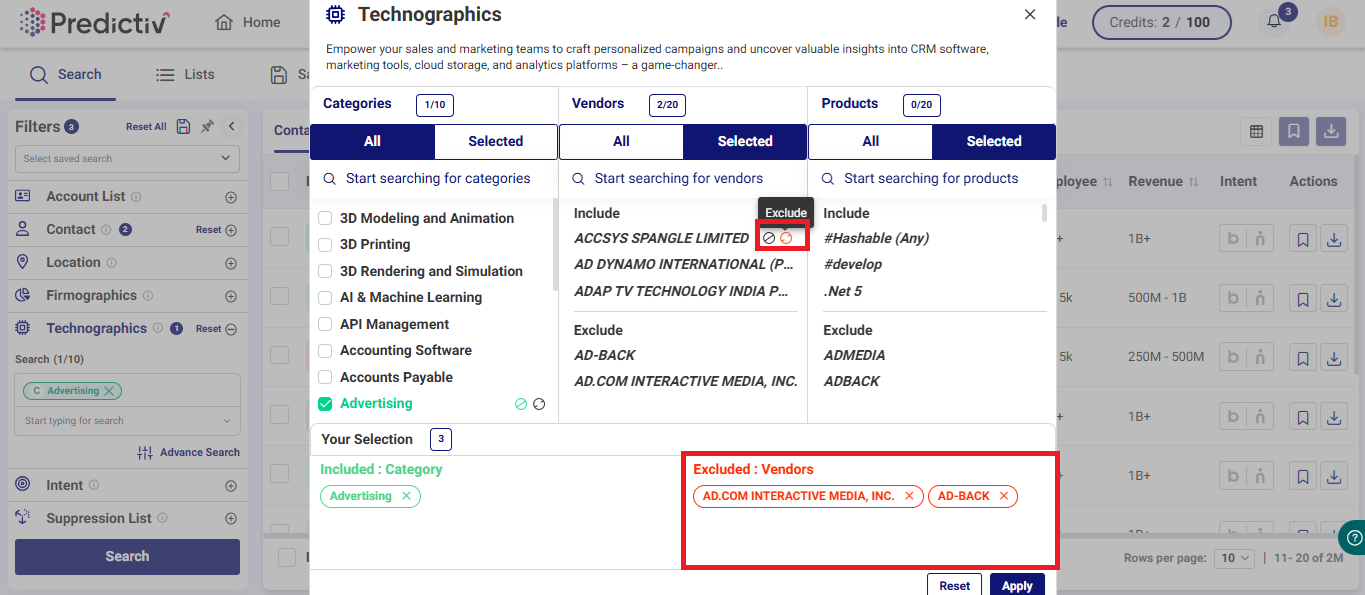
Task: Expand the Intent filter
Action: tap(231, 486)
